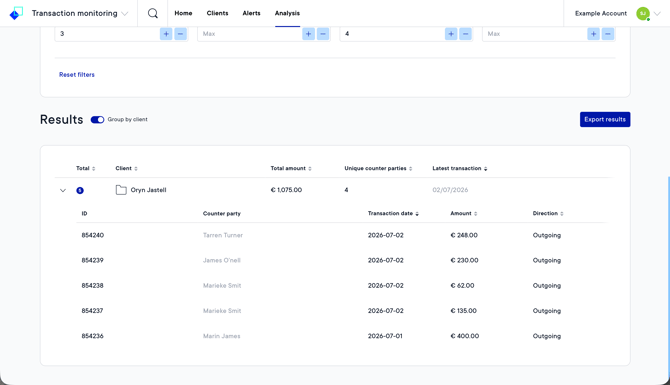Screen dimensions: 670x385
Task: Increment the field showing value 3
Action: [x=166, y=34]
